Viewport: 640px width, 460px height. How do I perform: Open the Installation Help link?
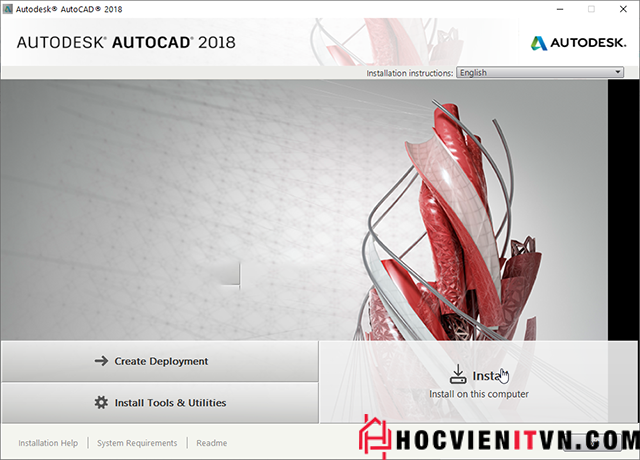click(48, 443)
